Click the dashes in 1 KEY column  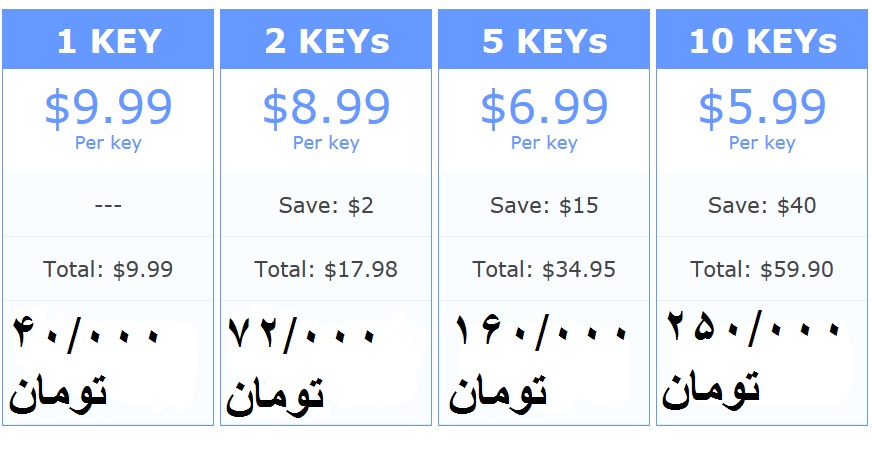coord(108,206)
